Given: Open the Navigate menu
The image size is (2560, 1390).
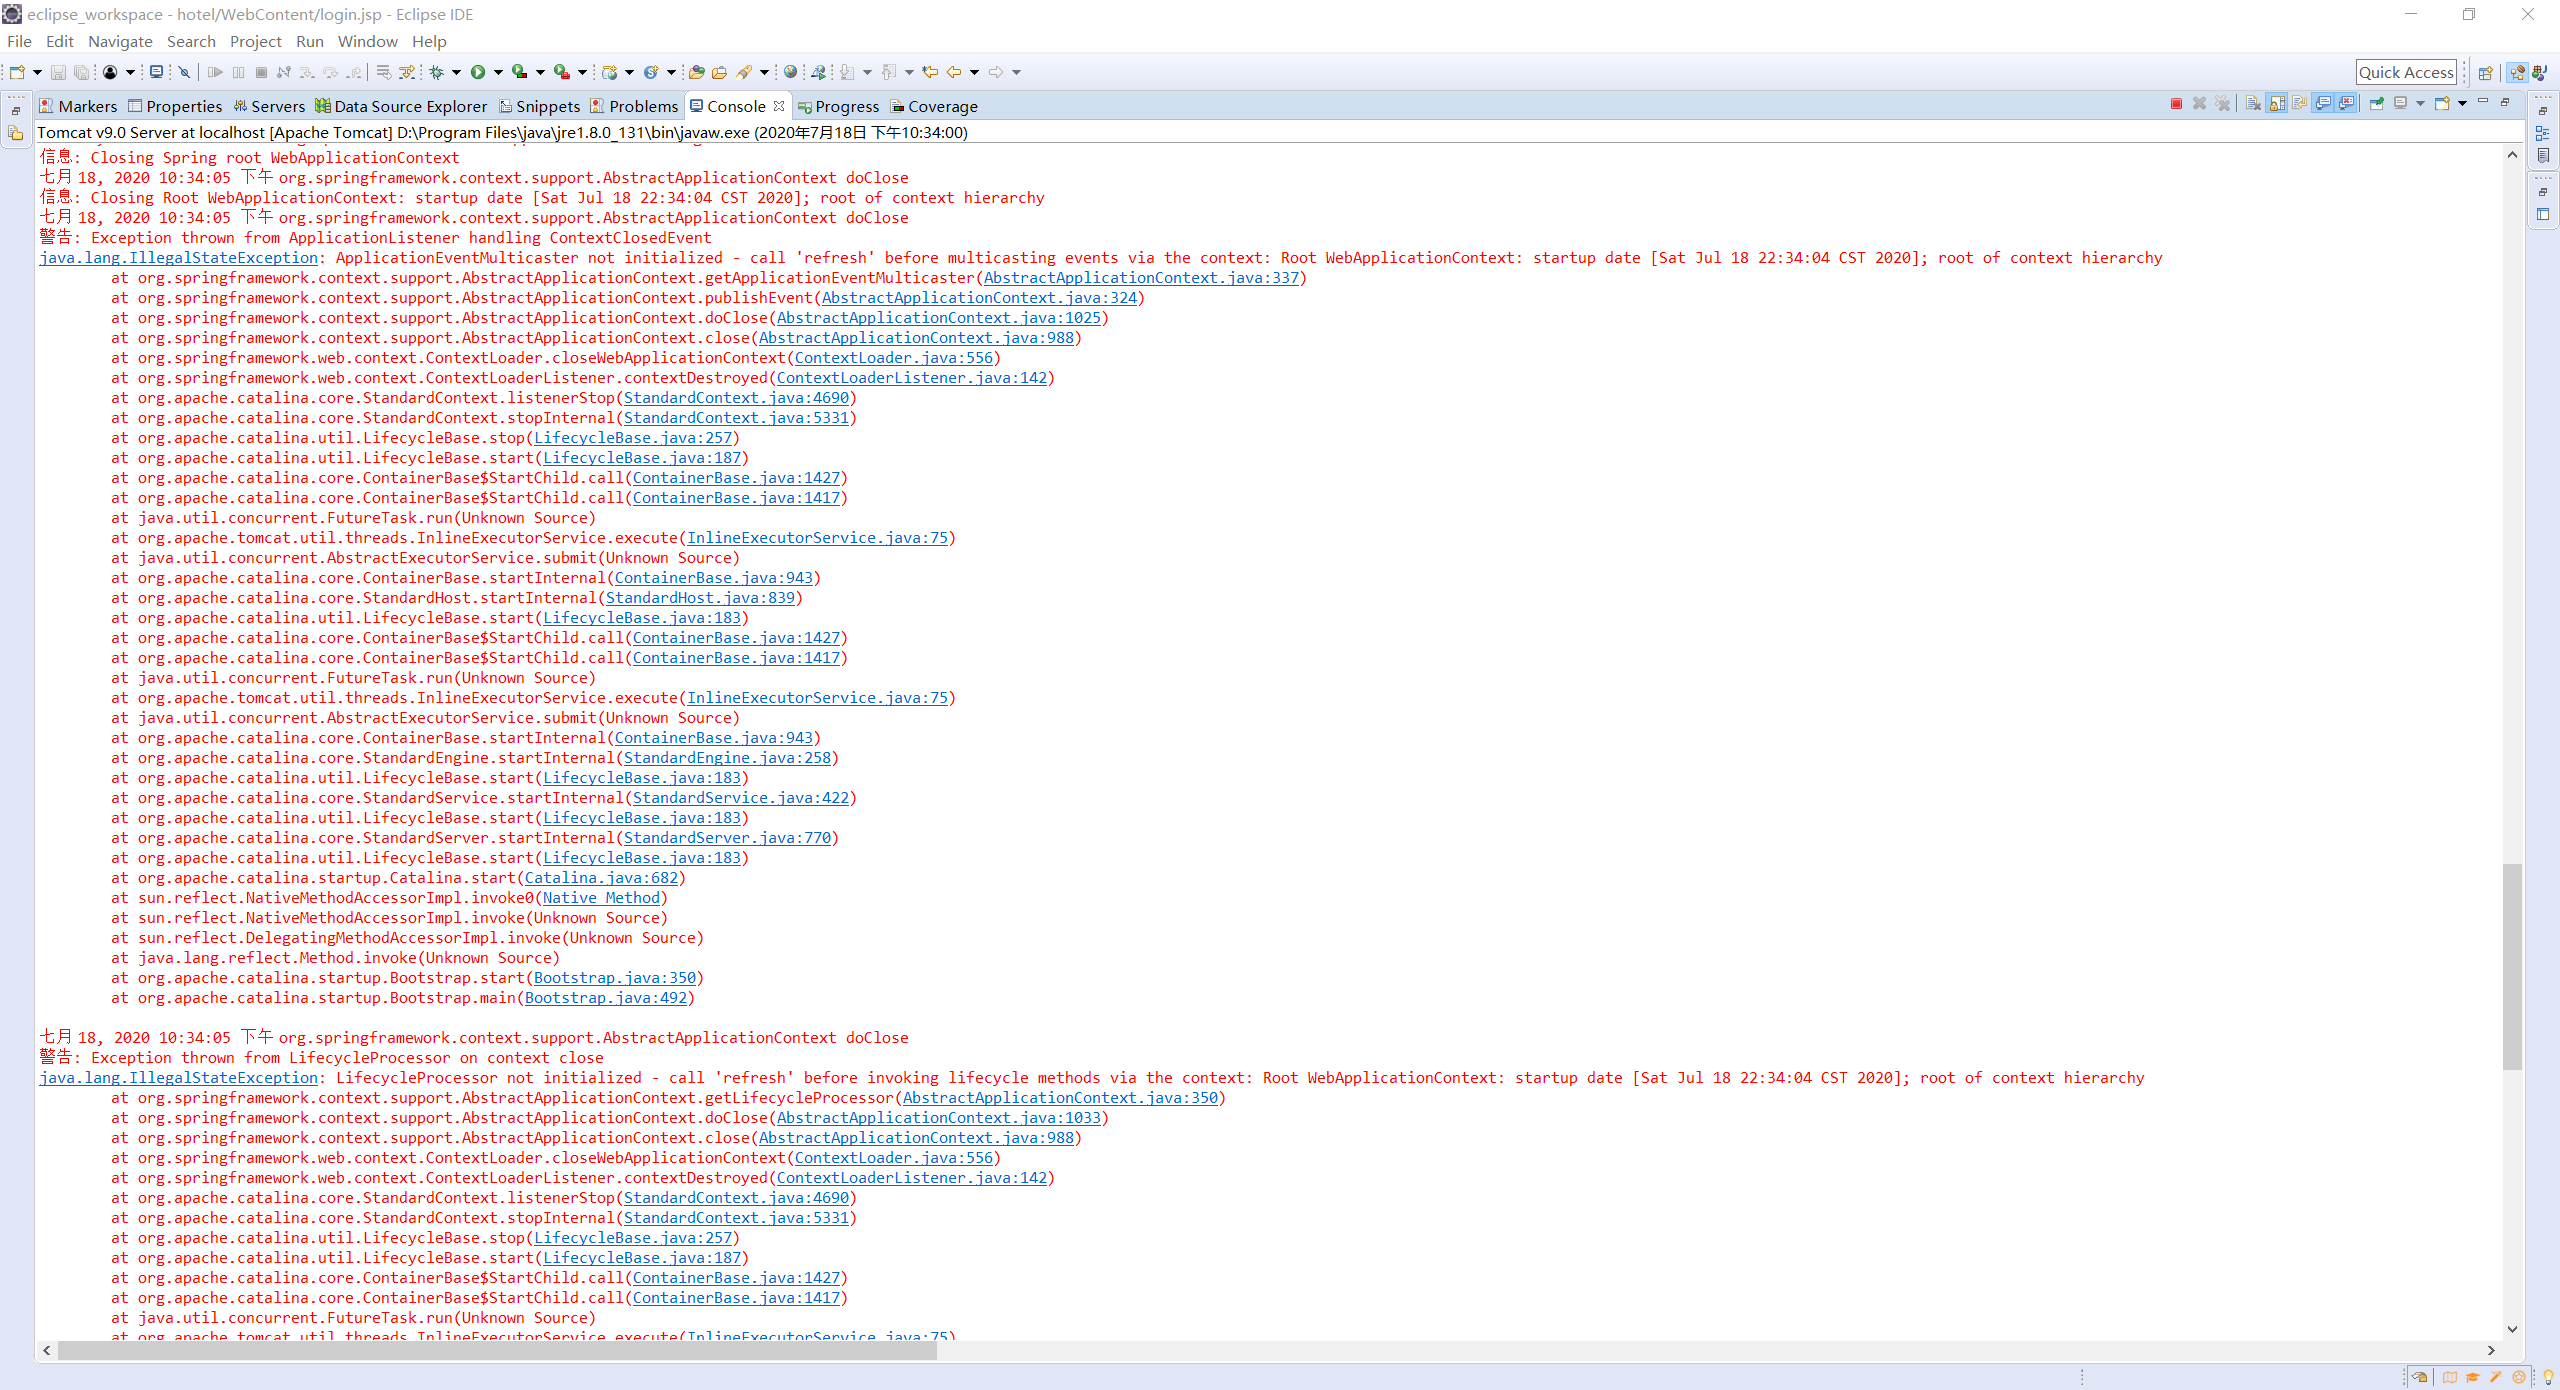Looking at the screenshot, I should pyautogui.click(x=120, y=41).
